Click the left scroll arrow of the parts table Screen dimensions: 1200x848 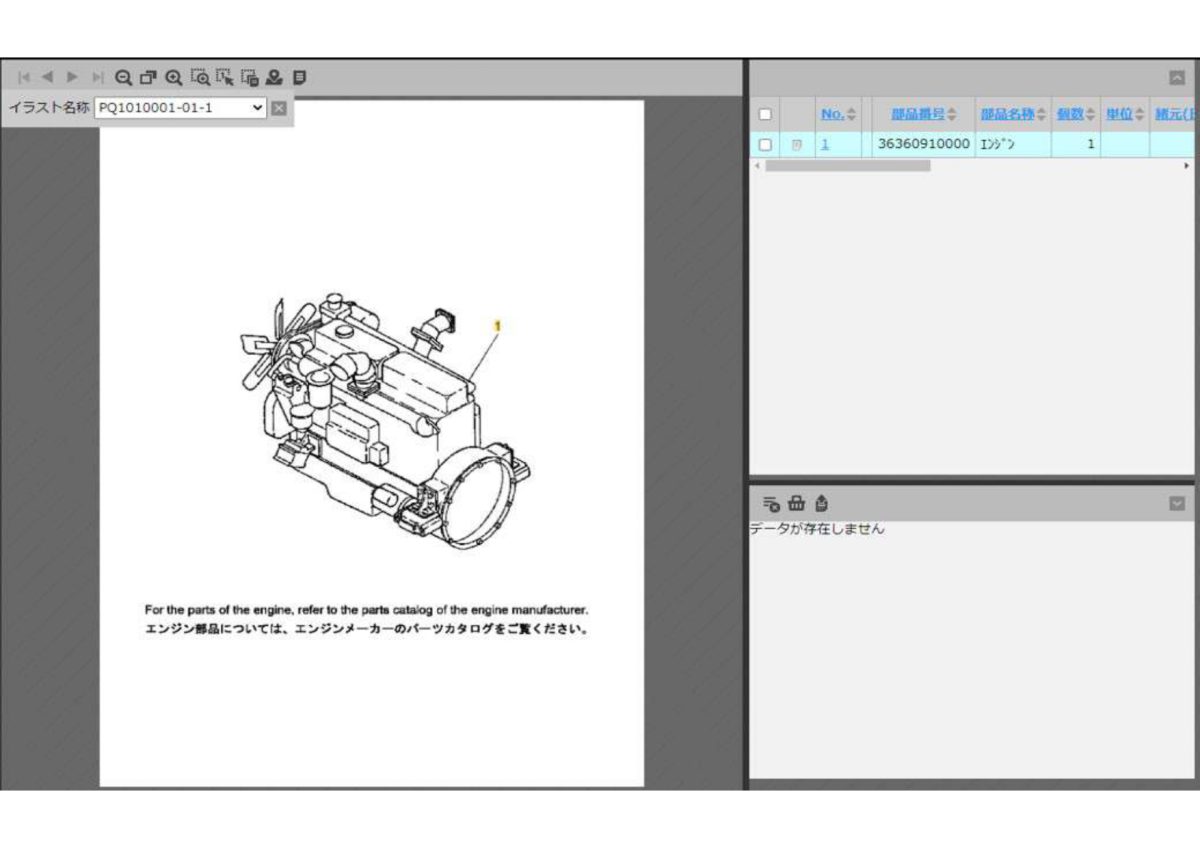[x=757, y=166]
